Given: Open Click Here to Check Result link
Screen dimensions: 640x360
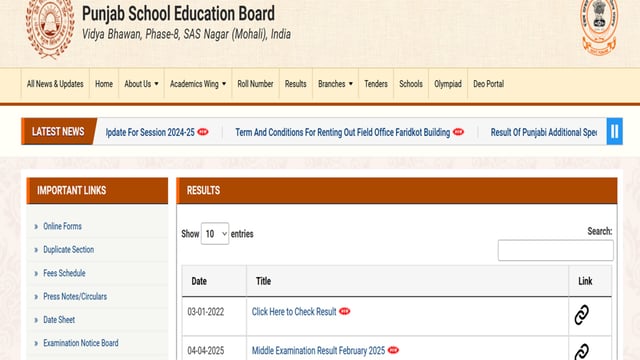Looking at the screenshot, I should (294, 311).
